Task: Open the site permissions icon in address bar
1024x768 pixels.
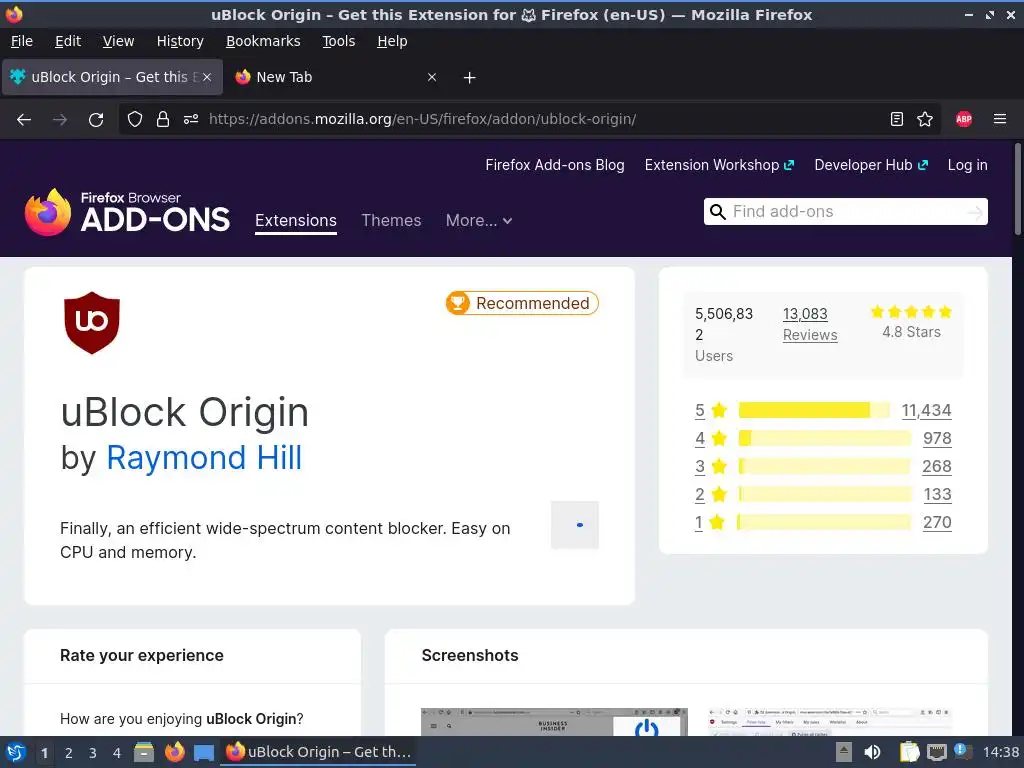Action: 191,120
